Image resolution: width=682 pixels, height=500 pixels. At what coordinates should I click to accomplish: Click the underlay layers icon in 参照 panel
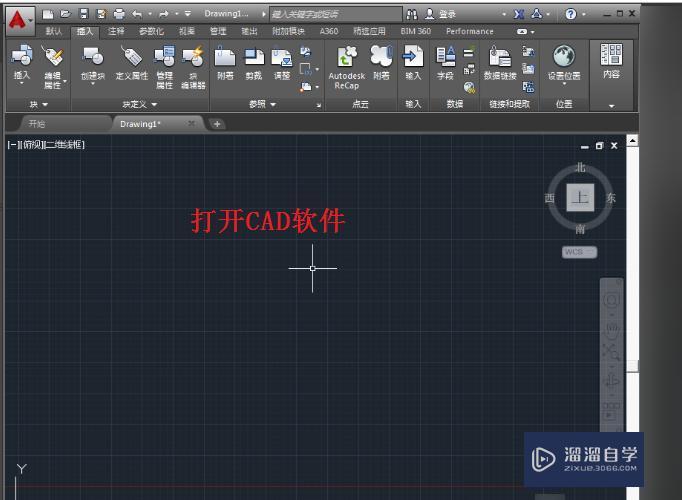306,52
